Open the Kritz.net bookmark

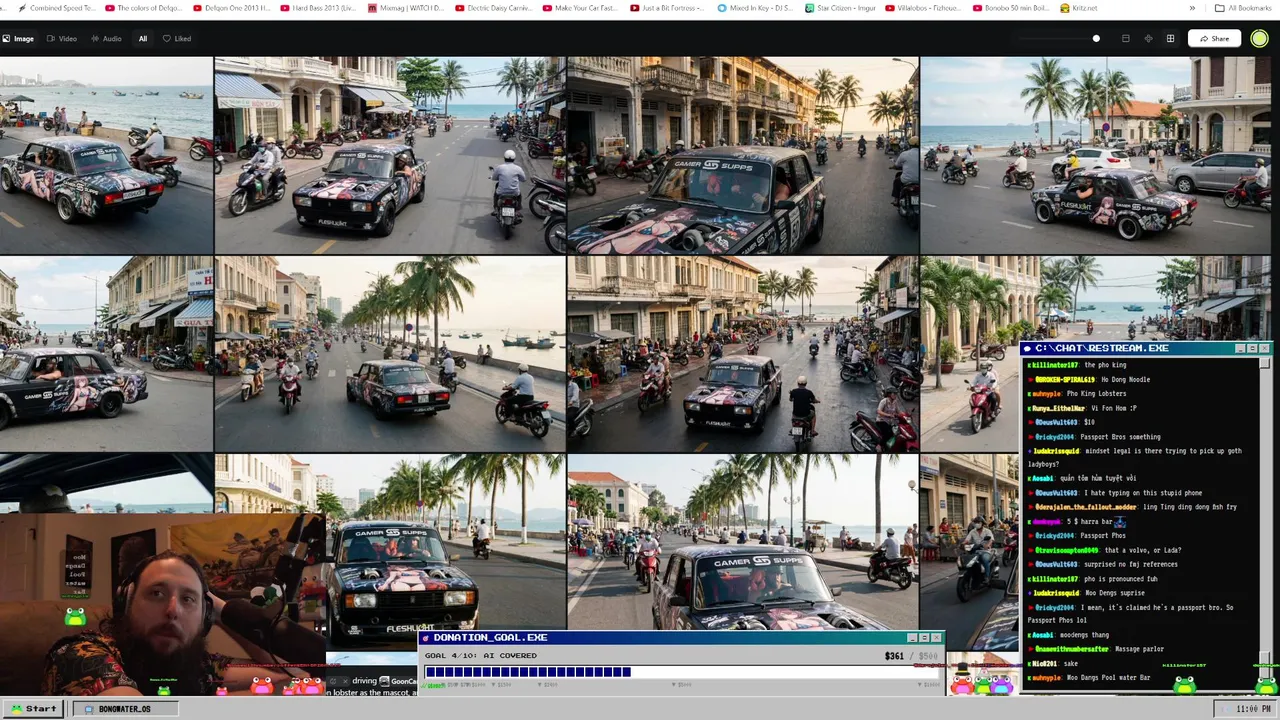[1080, 8]
